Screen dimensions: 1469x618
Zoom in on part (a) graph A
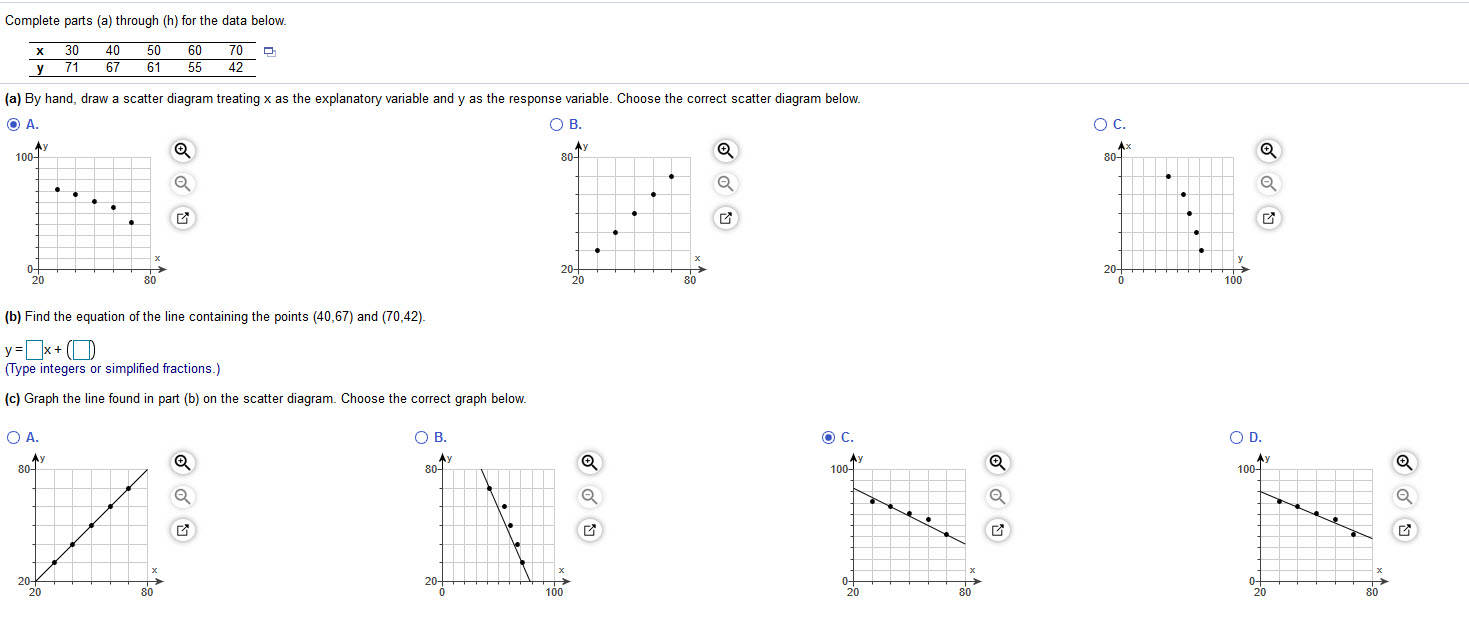(181, 151)
